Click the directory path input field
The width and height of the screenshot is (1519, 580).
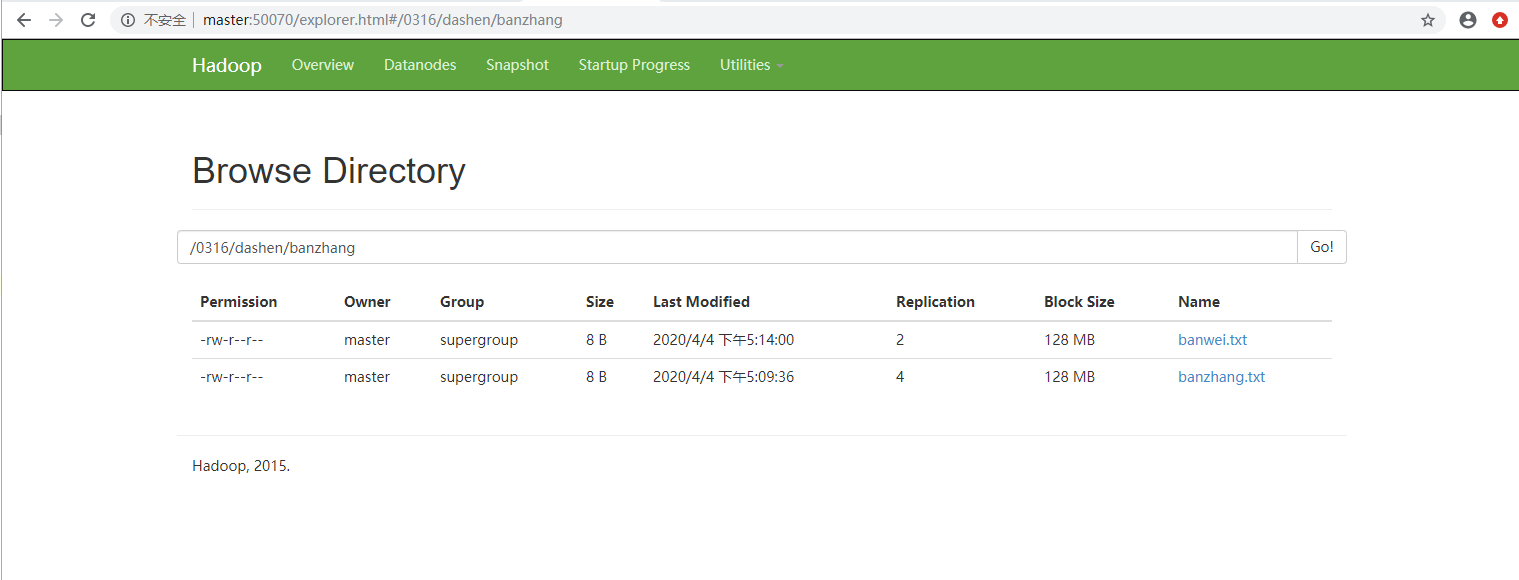point(737,247)
